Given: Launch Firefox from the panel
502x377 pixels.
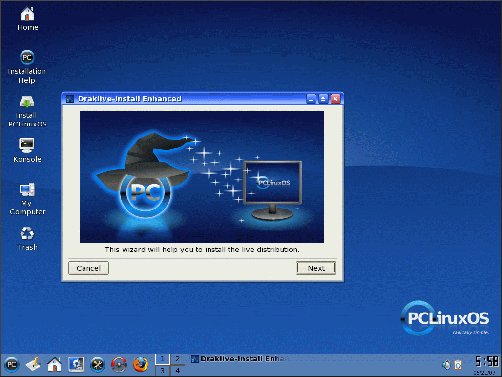Looking at the screenshot, I should point(140,364).
